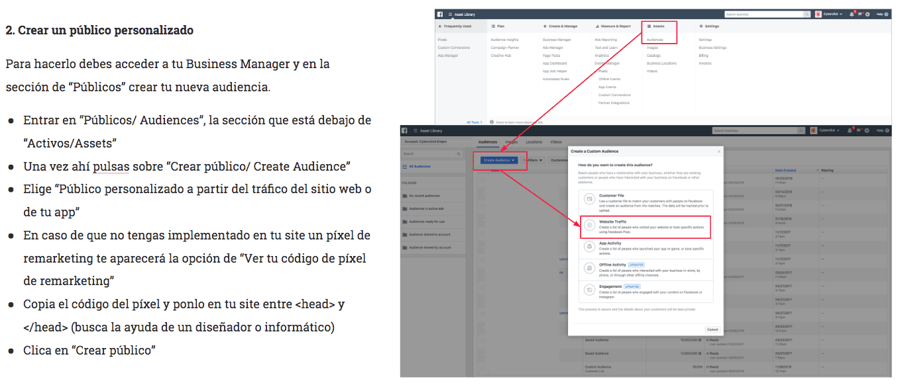The height and width of the screenshot is (385, 900).
Task: Select the Engagement option icon
Action: tap(588, 289)
